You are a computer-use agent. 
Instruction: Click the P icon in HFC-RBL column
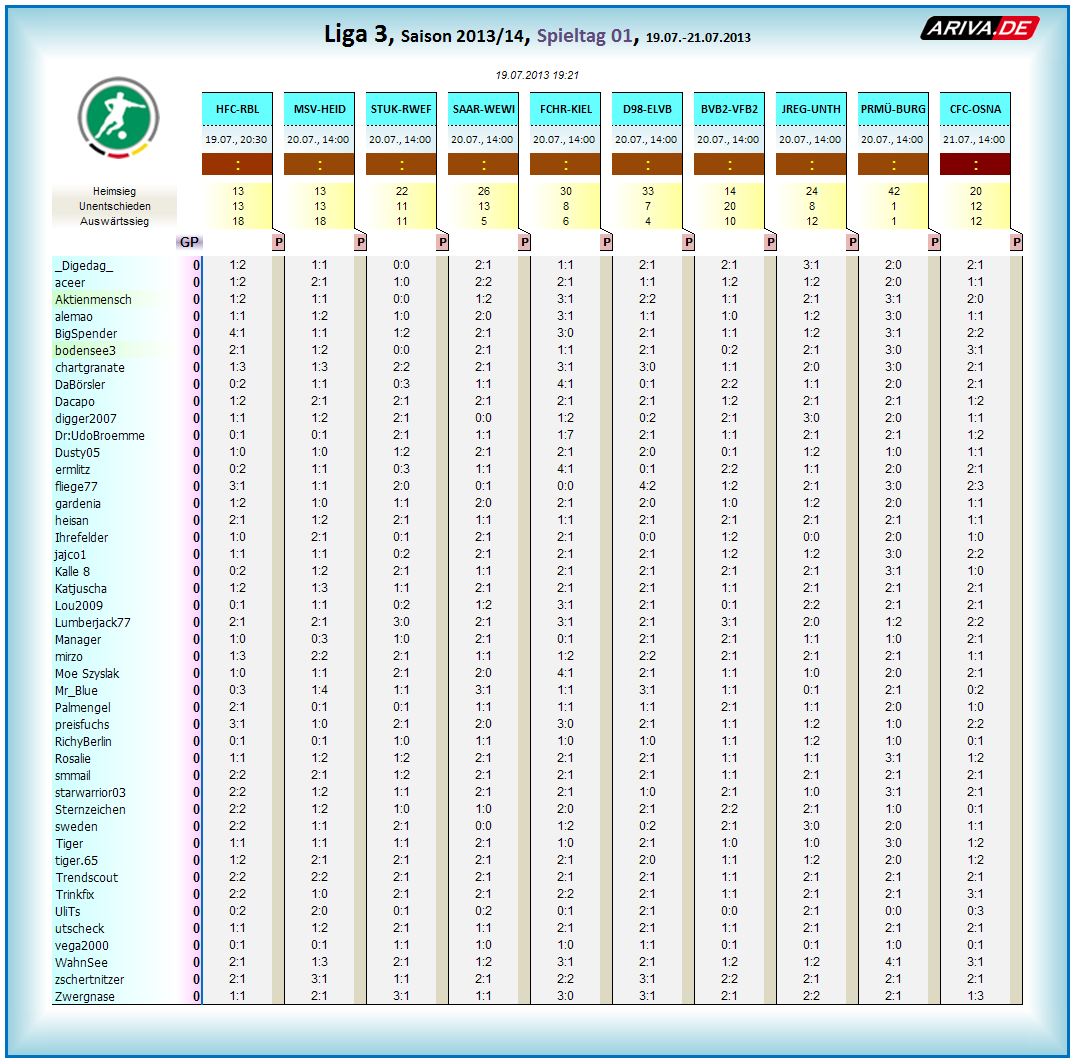click(x=278, y=242)
